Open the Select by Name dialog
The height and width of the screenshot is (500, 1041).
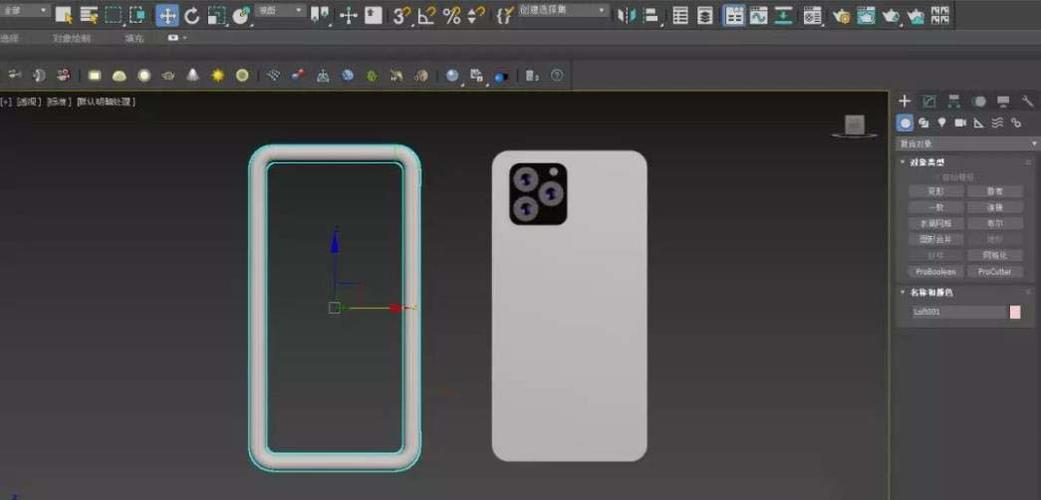pyautogui.click(x=89, y=15)
